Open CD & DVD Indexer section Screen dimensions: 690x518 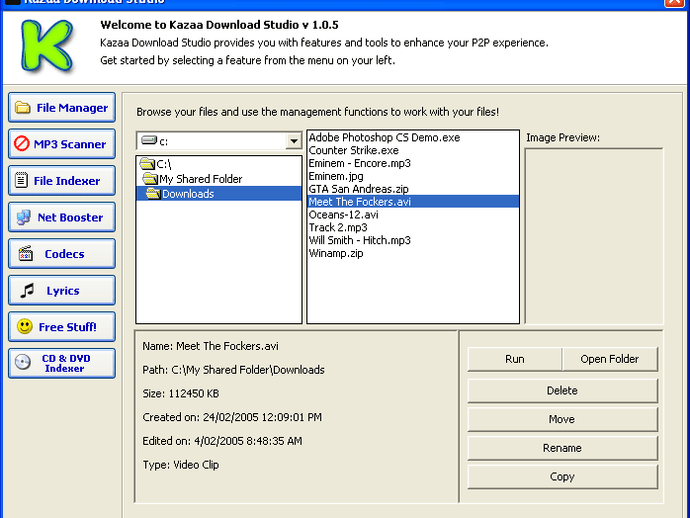pos(62,363)
